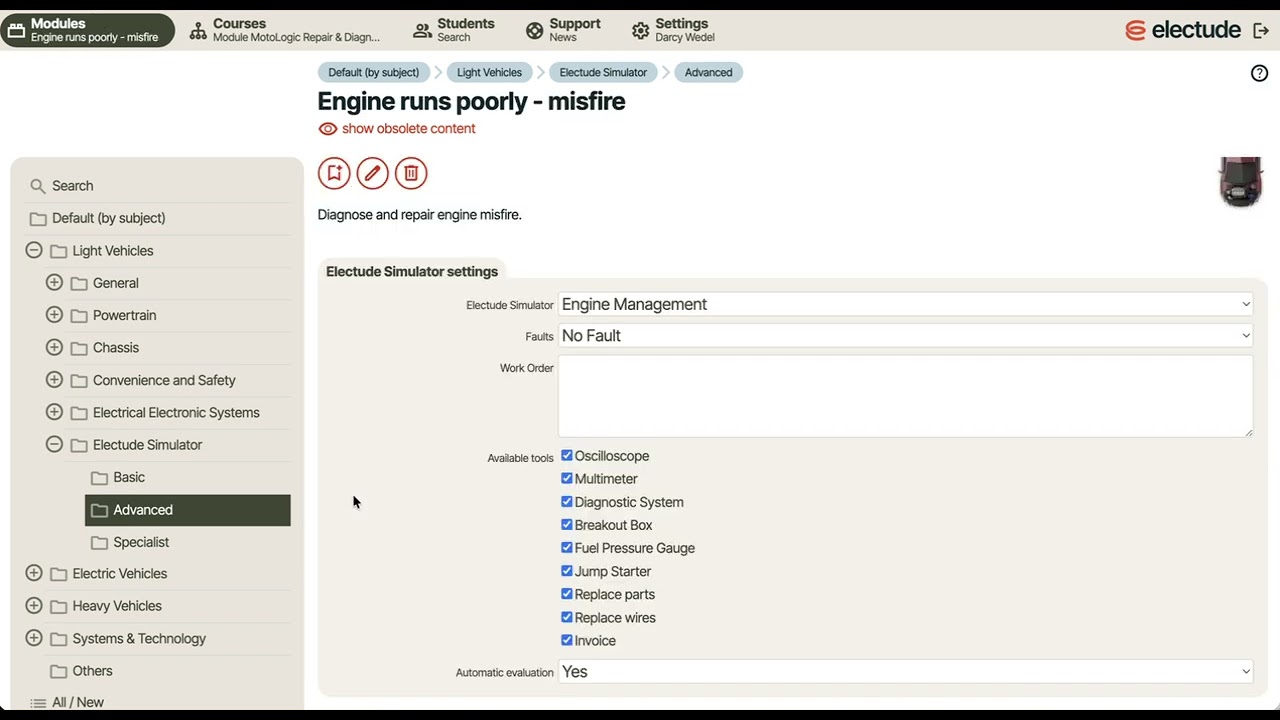Collapse the Electude Simulator tree node
The width and height of the screenshot is (1280, 720).
54,444
